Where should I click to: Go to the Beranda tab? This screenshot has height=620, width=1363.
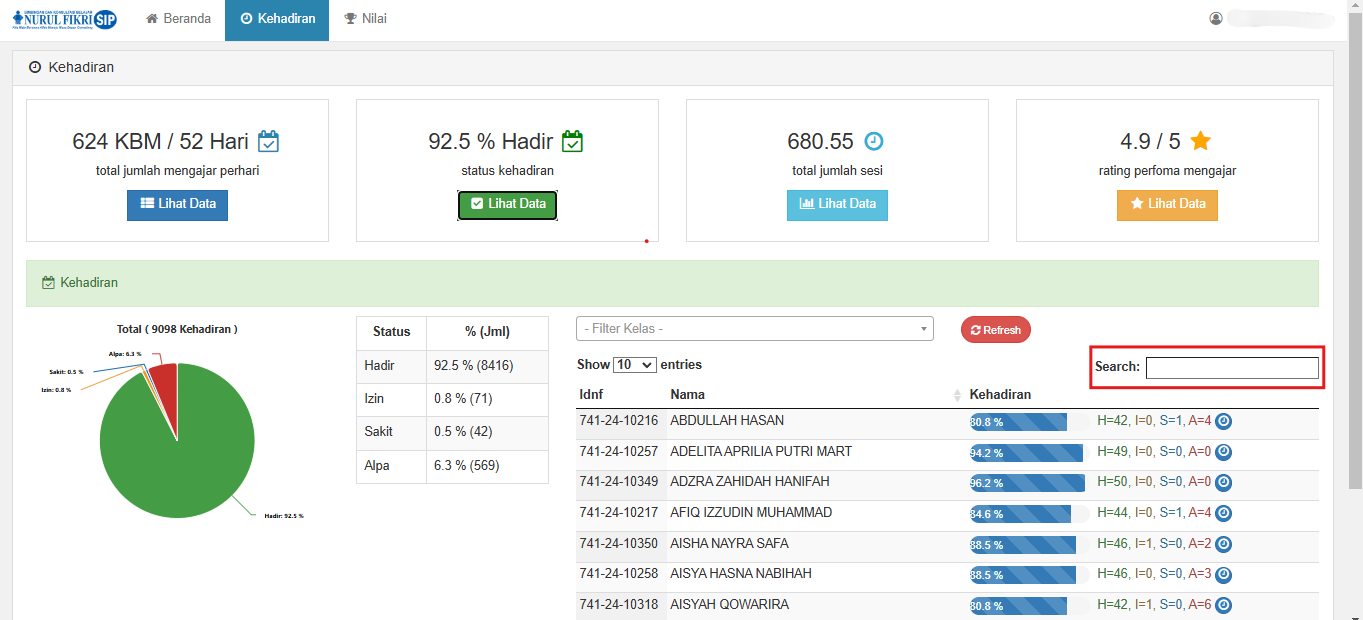[179, 19]
